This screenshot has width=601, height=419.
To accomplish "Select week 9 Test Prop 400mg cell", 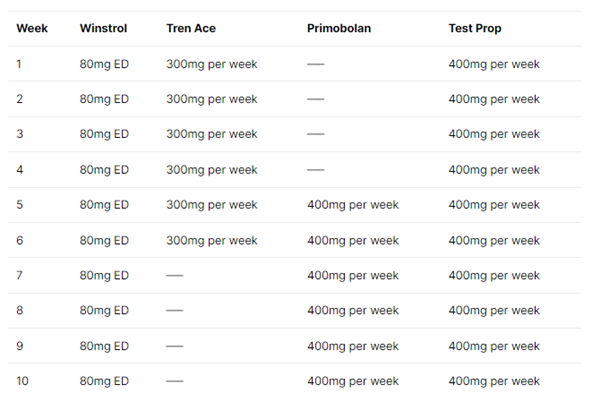I will click(494, 346).
